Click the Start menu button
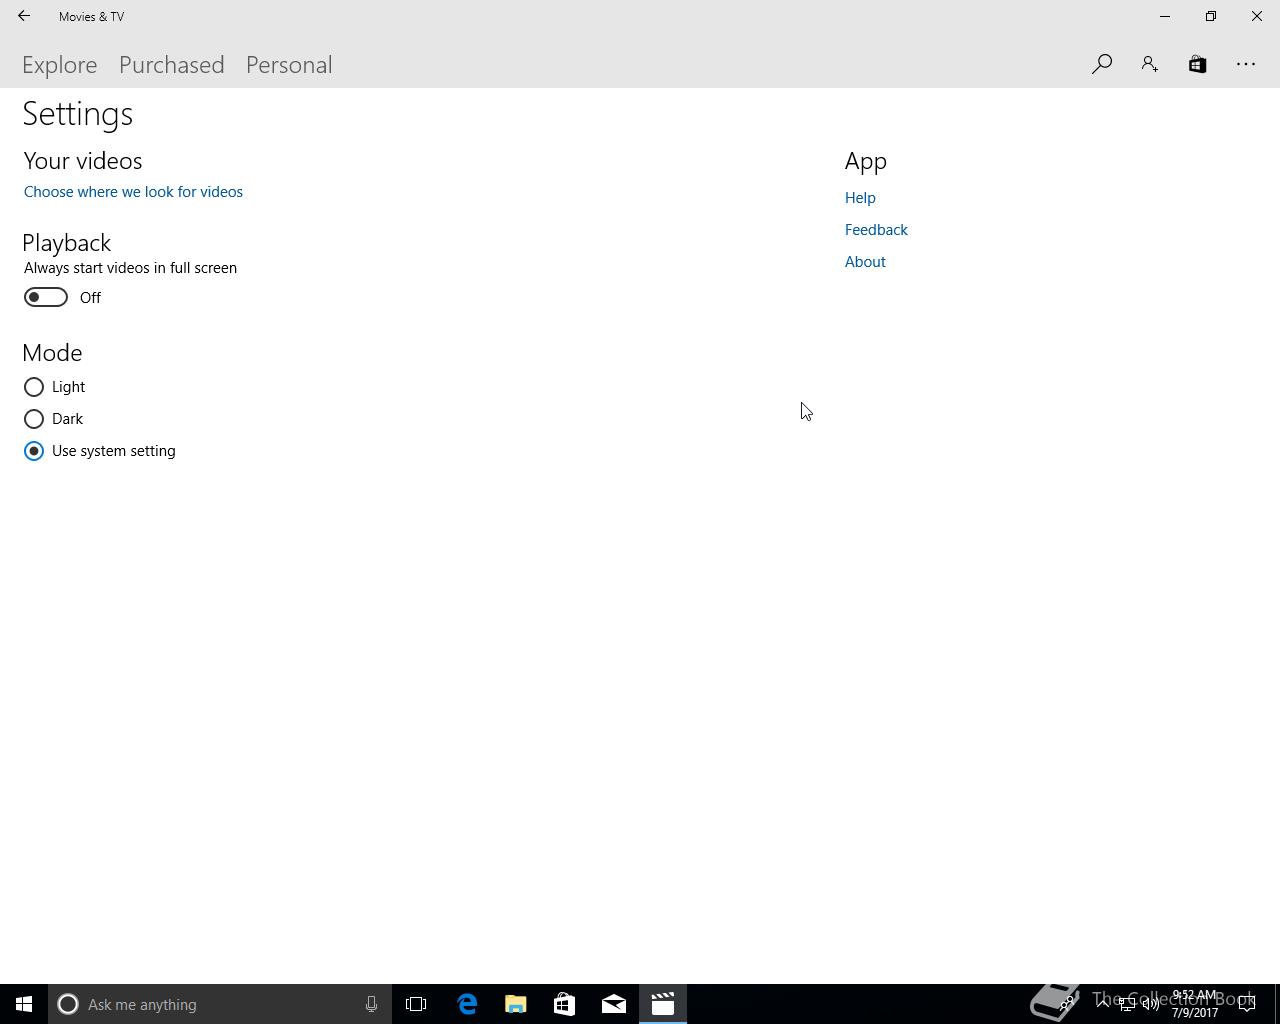 coord(24,1004)
